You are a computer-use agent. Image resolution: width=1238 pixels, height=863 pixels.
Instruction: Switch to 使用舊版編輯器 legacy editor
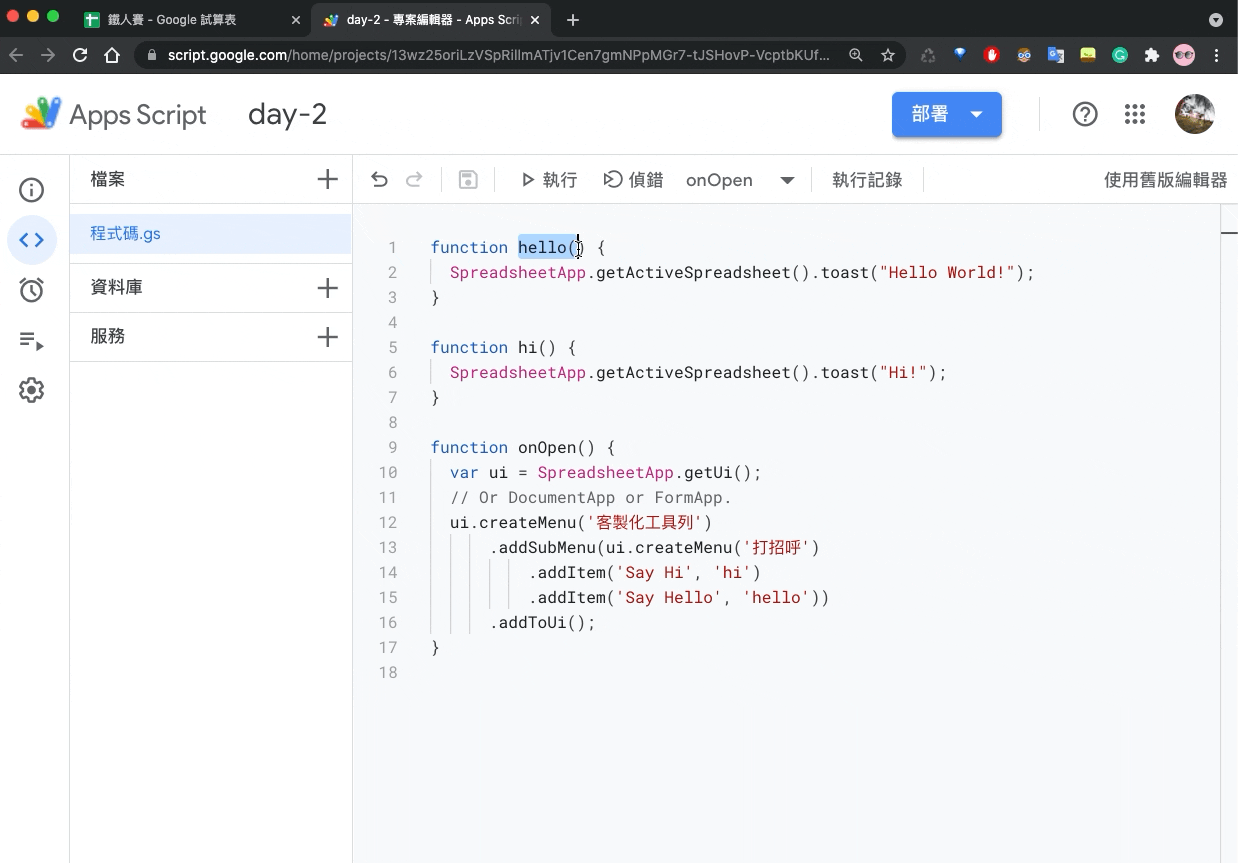[1165, 180]
